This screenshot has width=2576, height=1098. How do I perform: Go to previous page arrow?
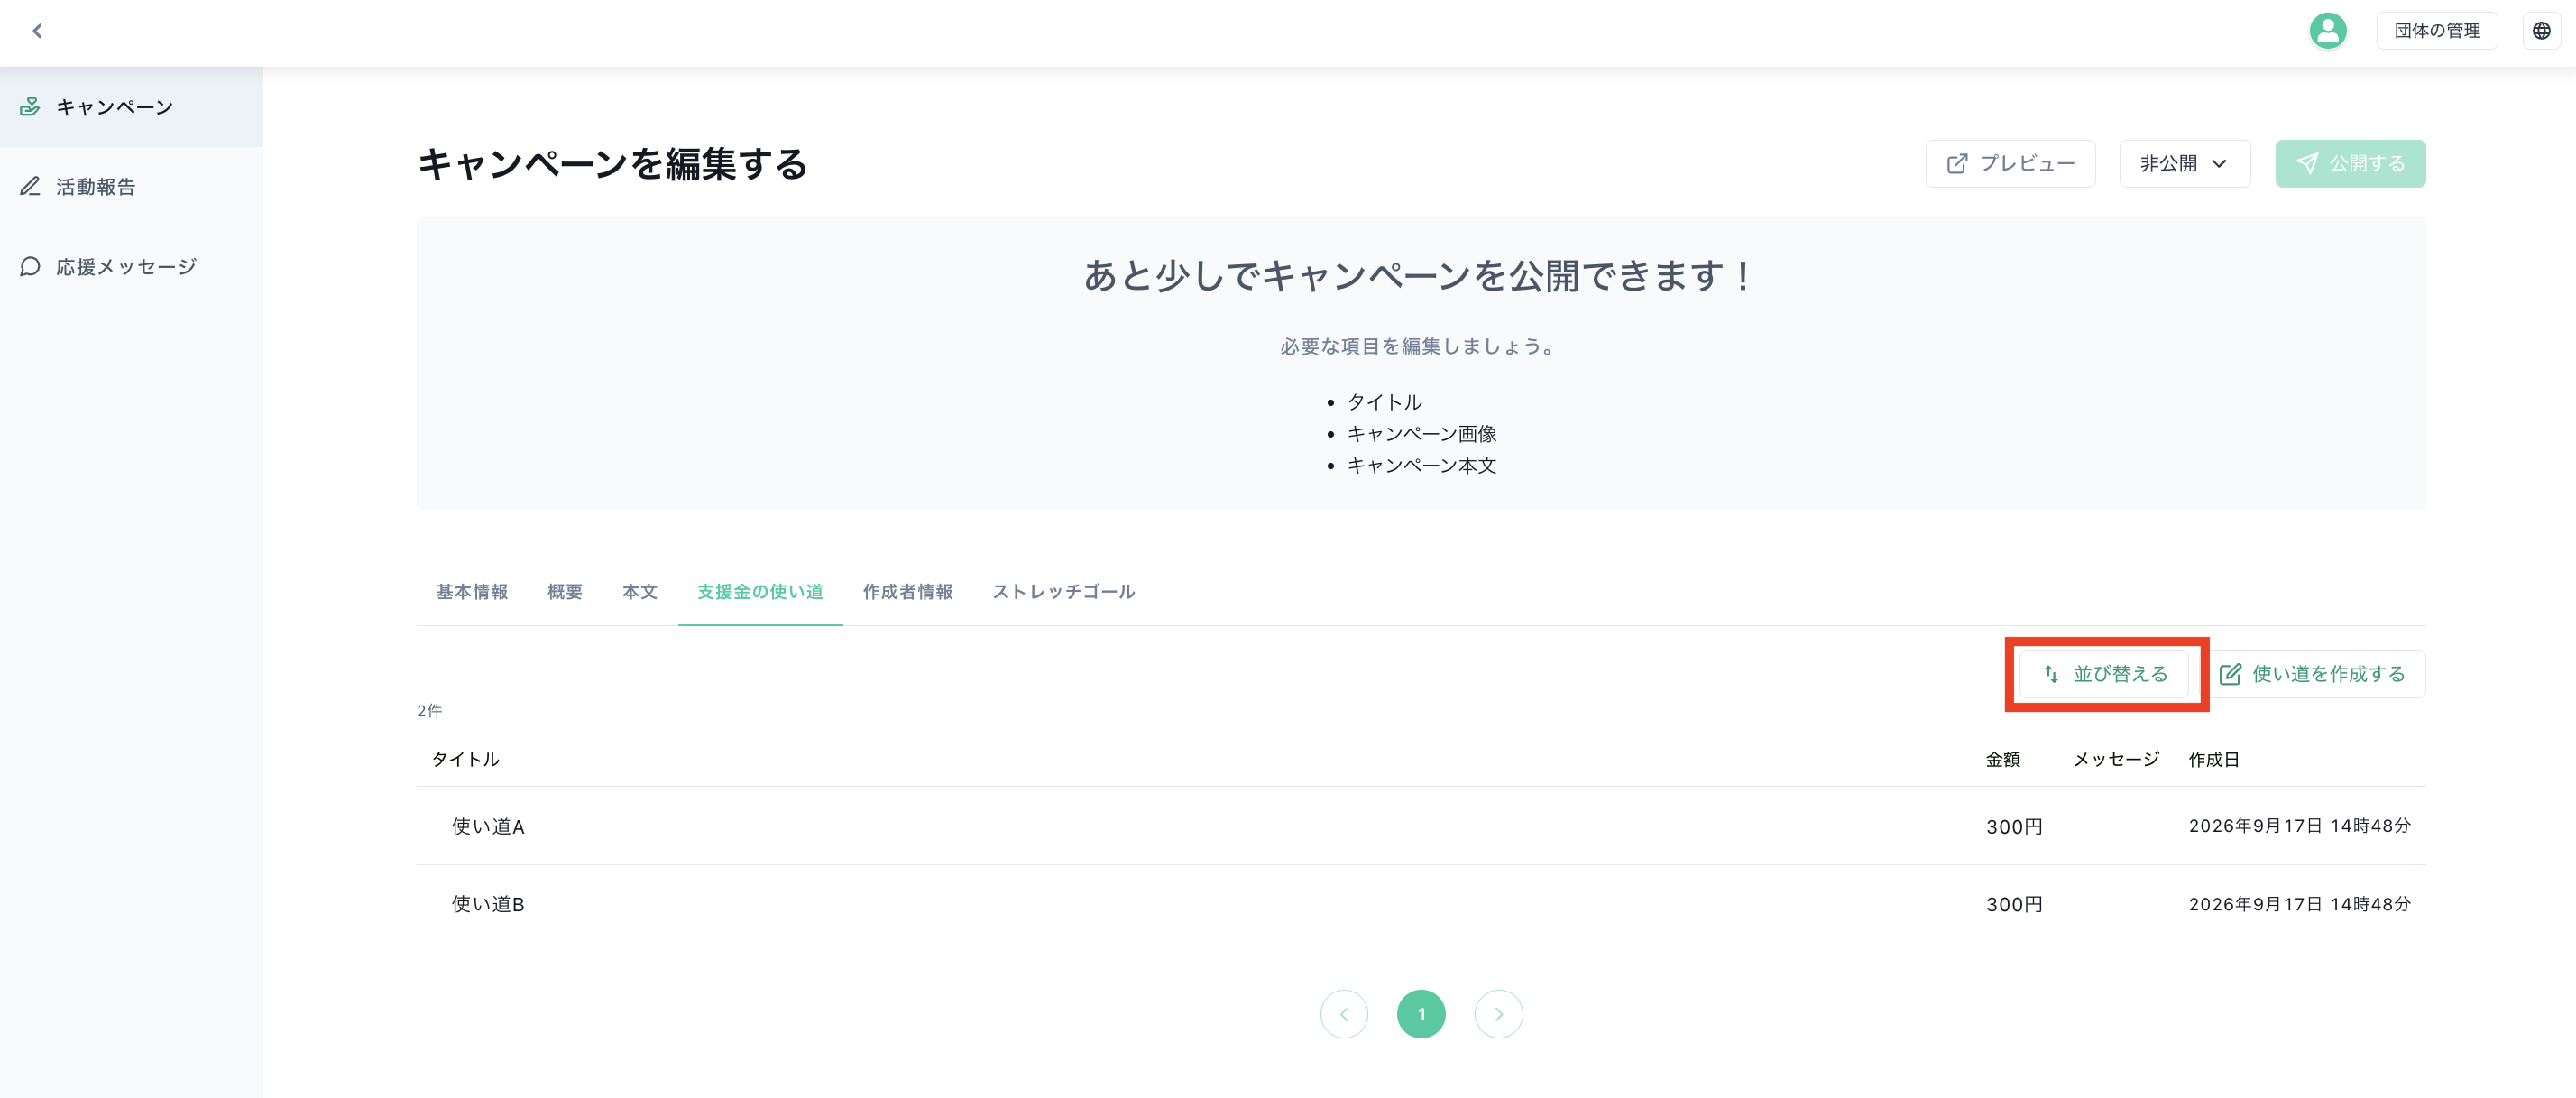(x=1344, y=1014)
